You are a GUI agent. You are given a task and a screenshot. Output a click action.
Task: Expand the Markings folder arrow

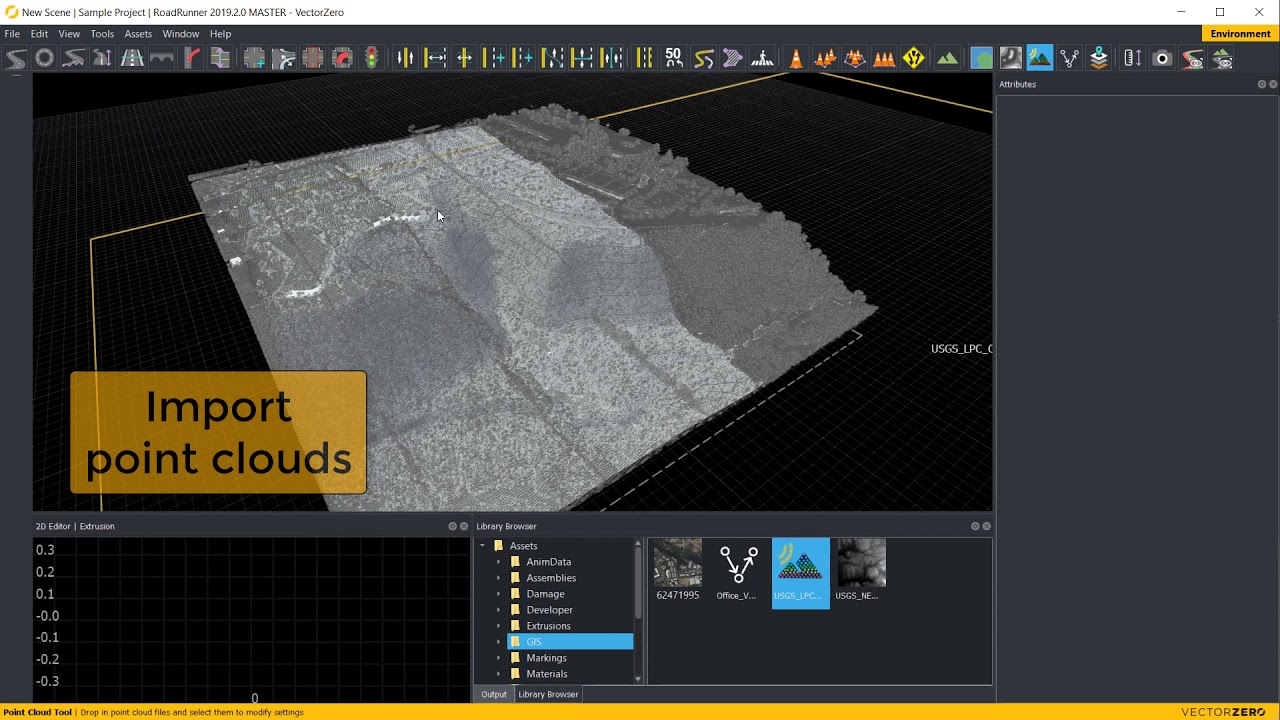499,658
